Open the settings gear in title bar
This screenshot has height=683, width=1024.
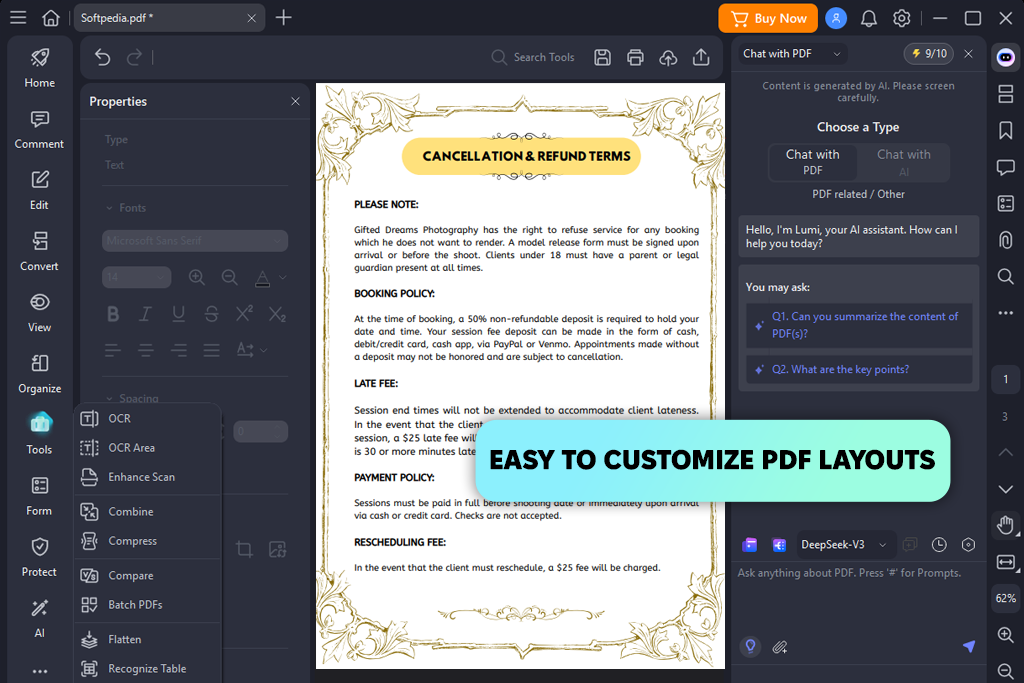tap(901, 18)
